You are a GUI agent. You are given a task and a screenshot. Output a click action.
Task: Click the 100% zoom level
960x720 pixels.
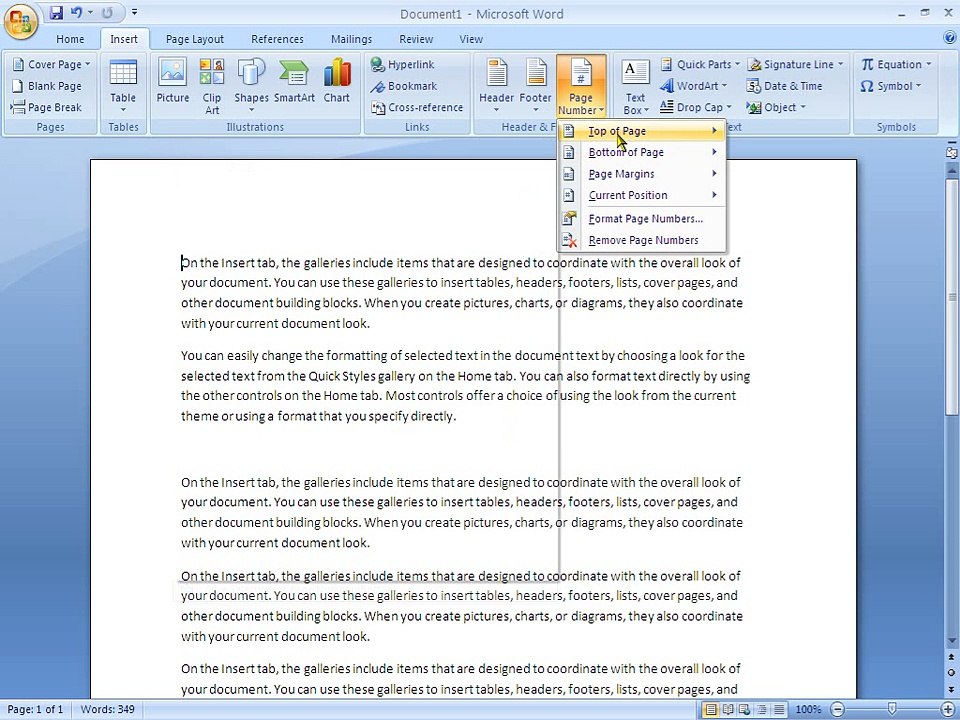pos(808,710)
